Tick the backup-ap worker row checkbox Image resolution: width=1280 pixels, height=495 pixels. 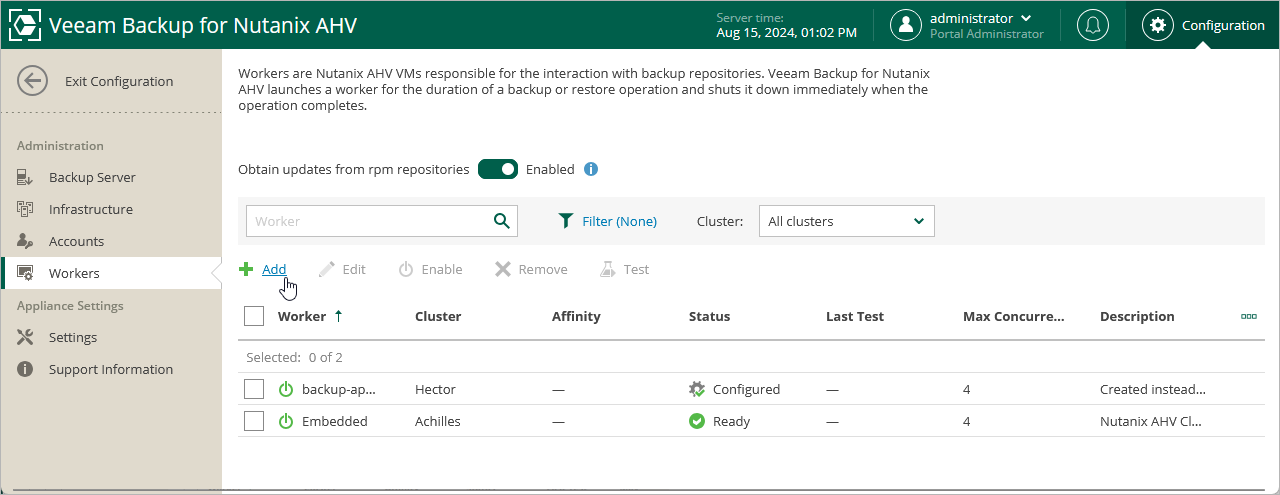[254, 389]
